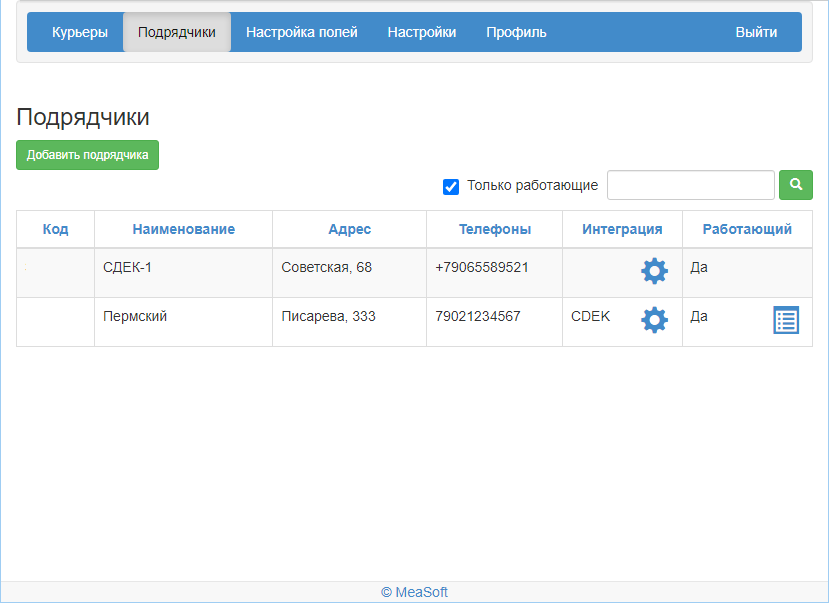Viewport: 829px width, 603px height.
Task: Focus the contractor search input field
Action: tap(690, 185)
